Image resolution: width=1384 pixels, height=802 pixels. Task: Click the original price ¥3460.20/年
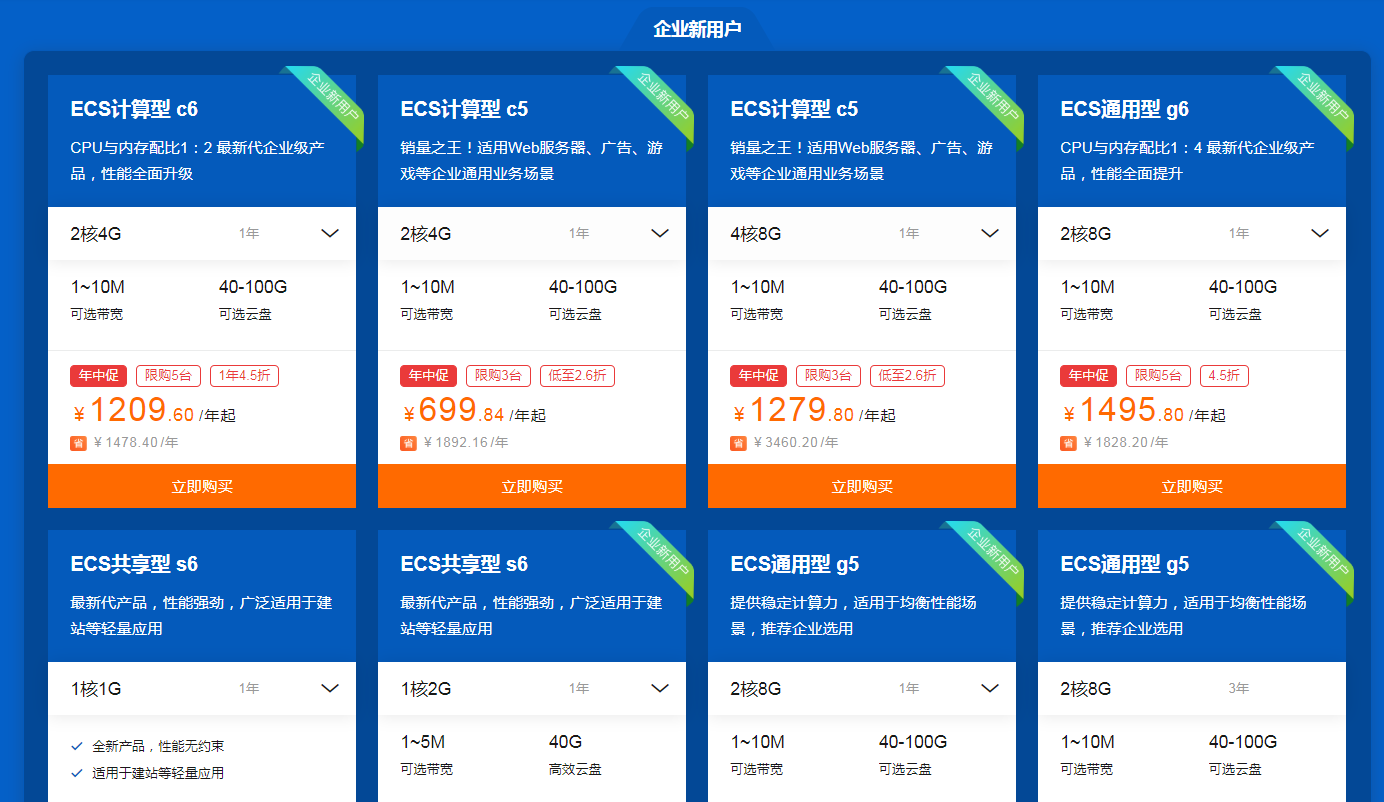point(796,443)
